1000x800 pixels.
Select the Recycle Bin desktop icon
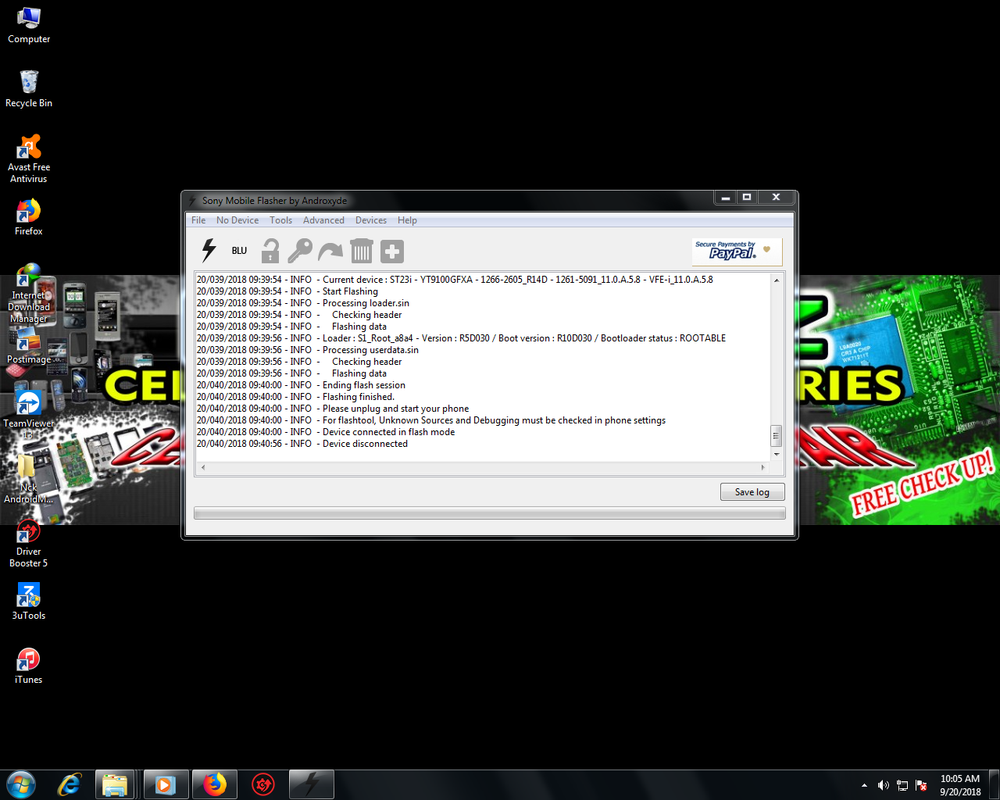tap(29, 89)
